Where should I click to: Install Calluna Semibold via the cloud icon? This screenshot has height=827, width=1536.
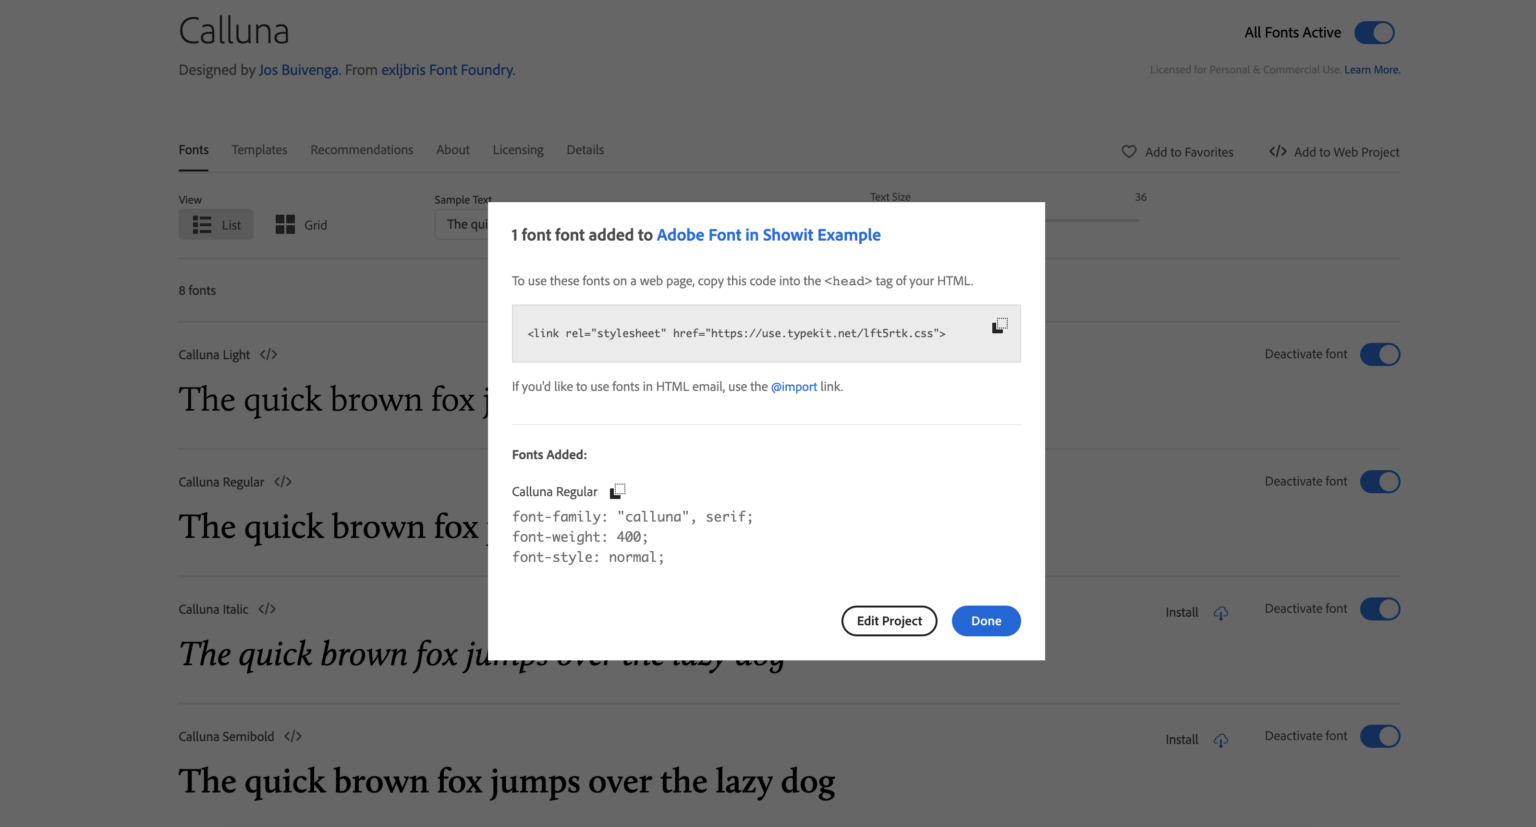[1221, 739]
